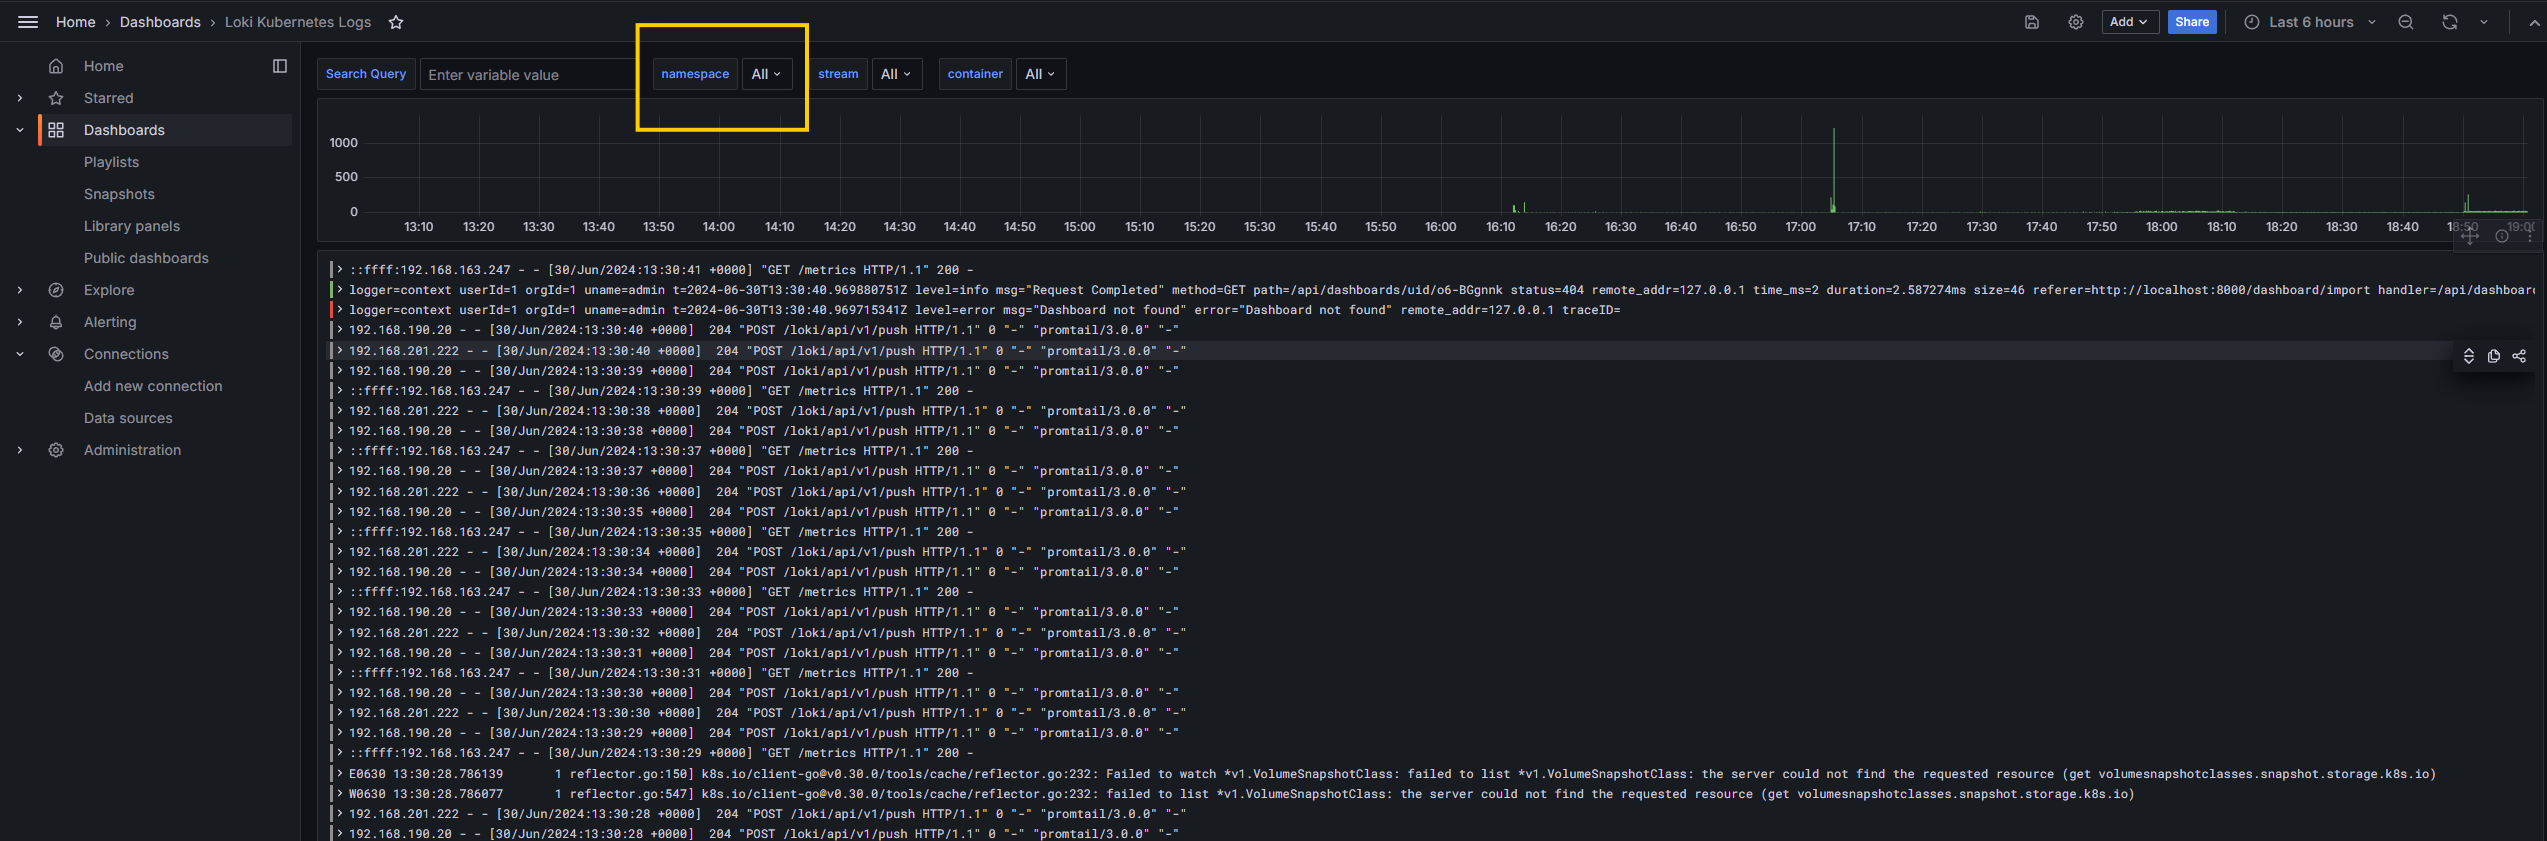Click the Share button
Viewport: 2547px width, 841px height.
(2192, 22)
